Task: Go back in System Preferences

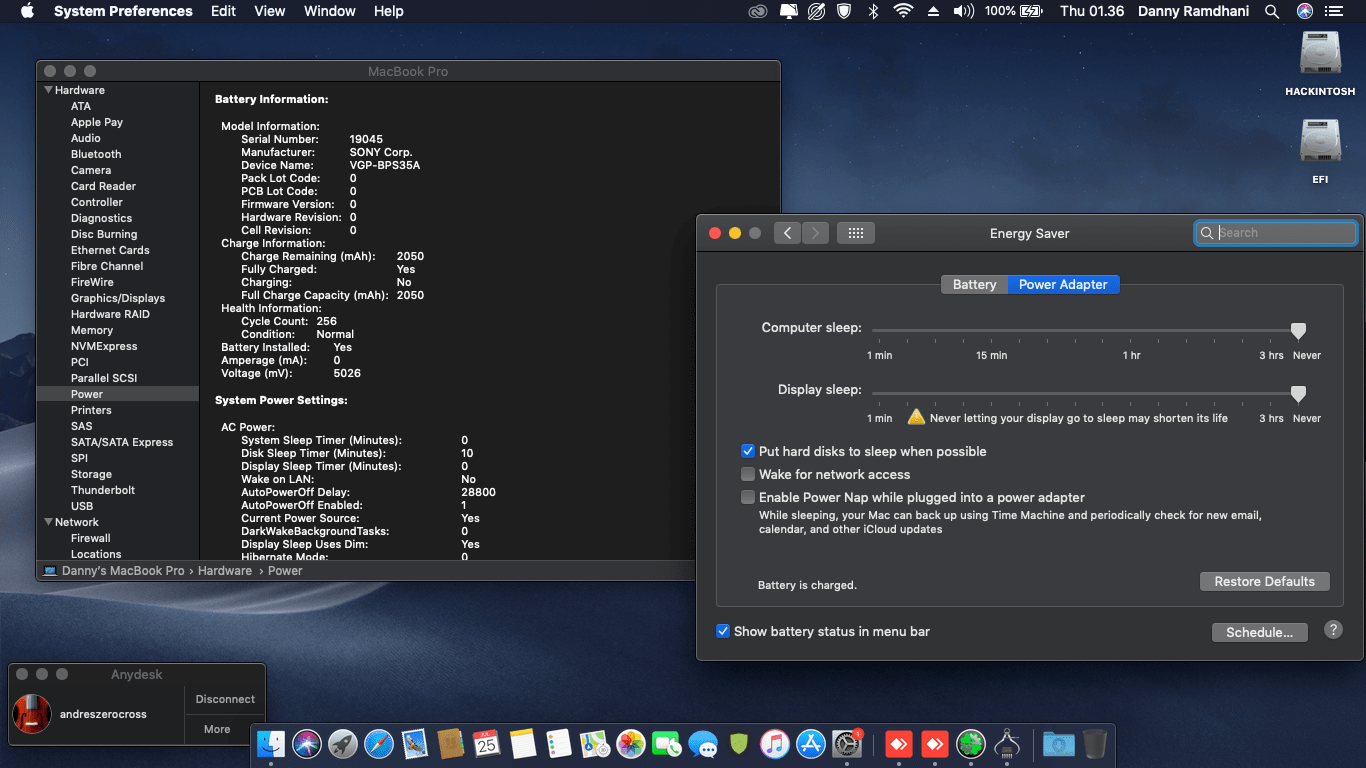Action: coord(788,233)
